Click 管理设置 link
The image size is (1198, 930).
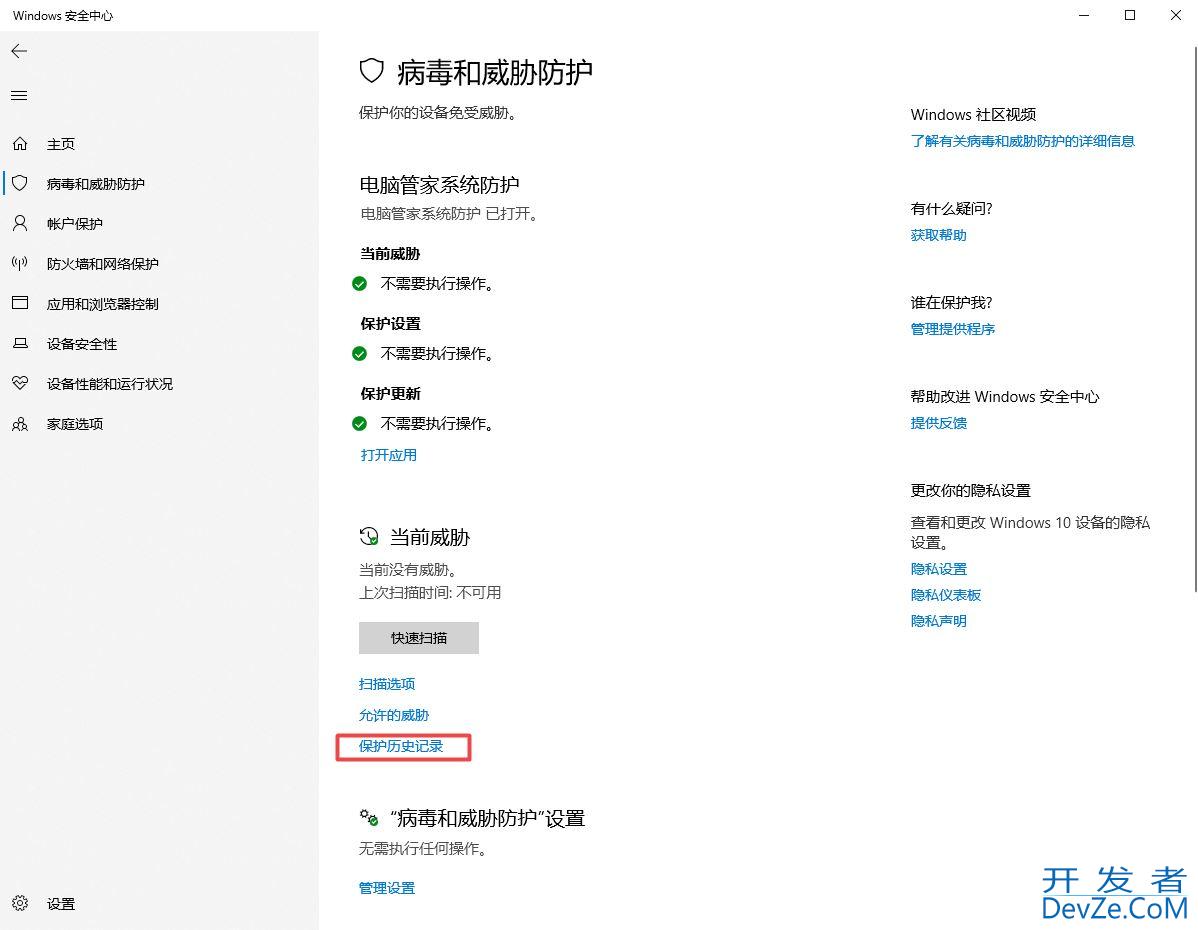pos(387,888)
